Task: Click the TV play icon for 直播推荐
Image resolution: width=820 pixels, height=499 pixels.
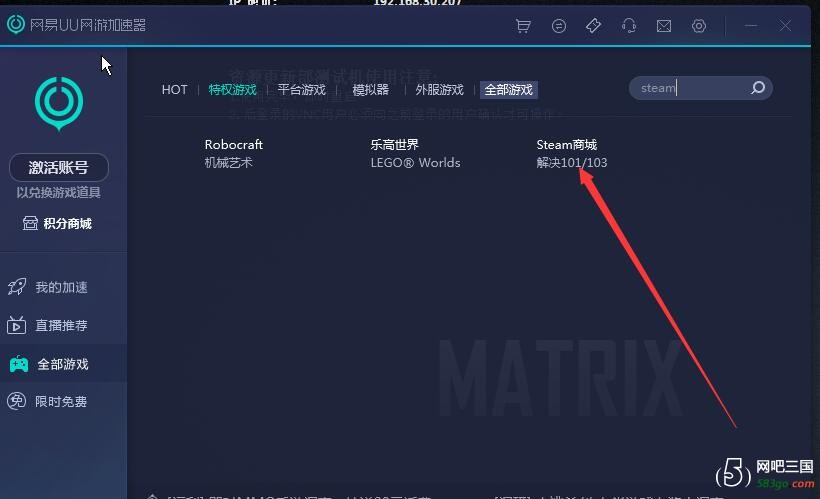Action: [16, 325]
